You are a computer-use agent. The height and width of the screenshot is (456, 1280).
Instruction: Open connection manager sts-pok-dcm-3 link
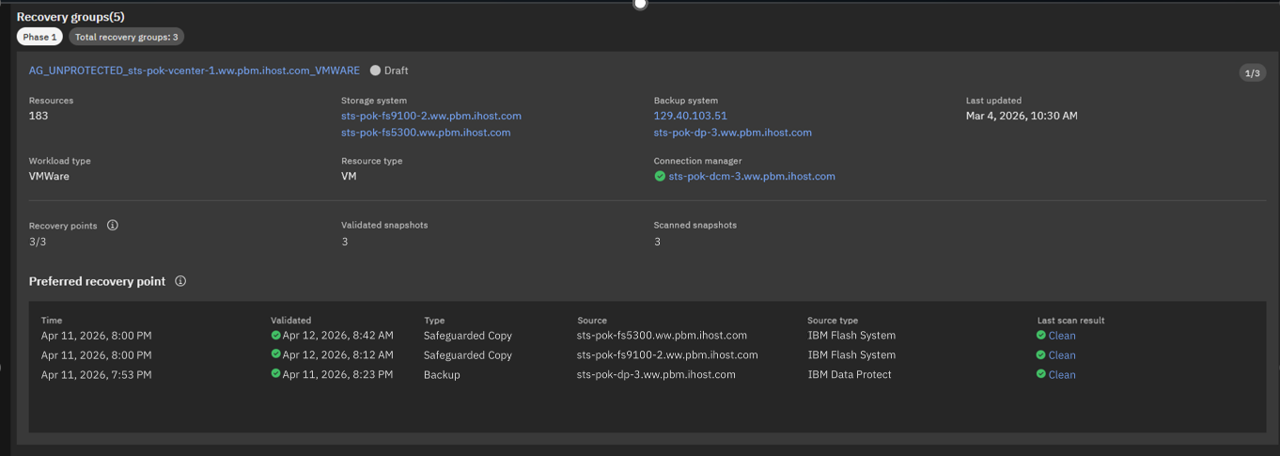(x=752, y=176)
